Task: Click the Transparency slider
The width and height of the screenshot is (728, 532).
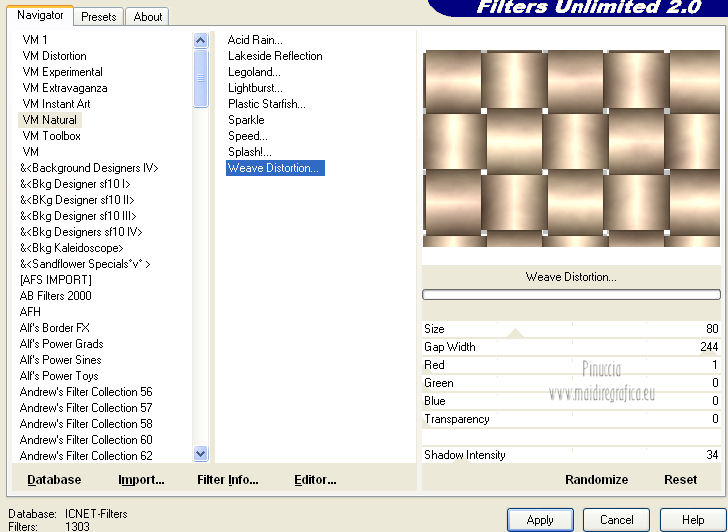Action: (x=572, y=419)
